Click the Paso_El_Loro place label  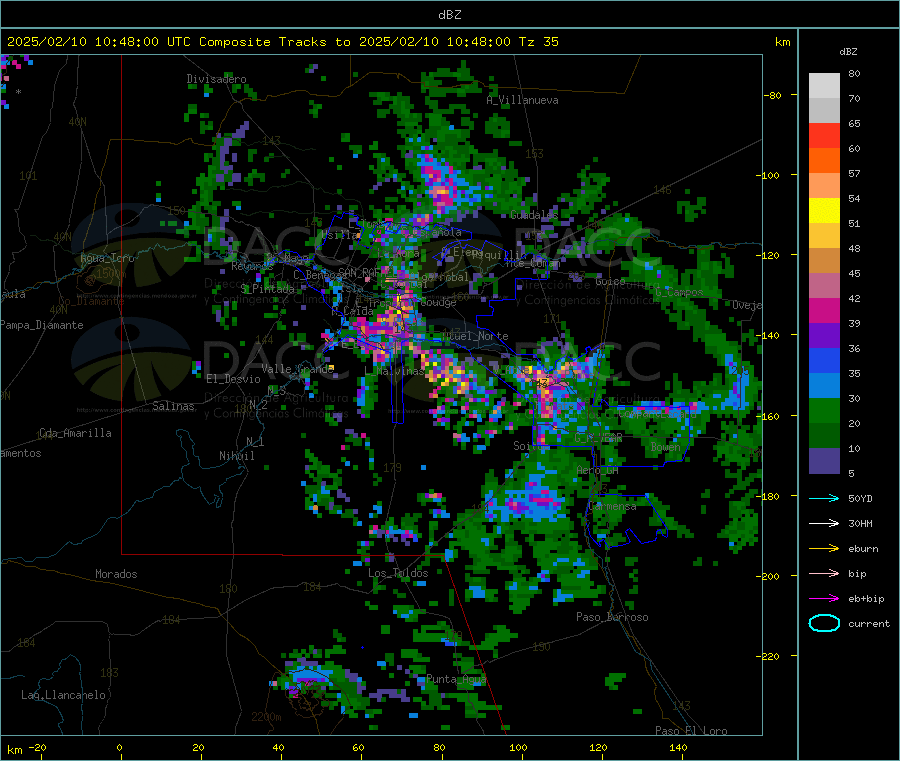691,731
